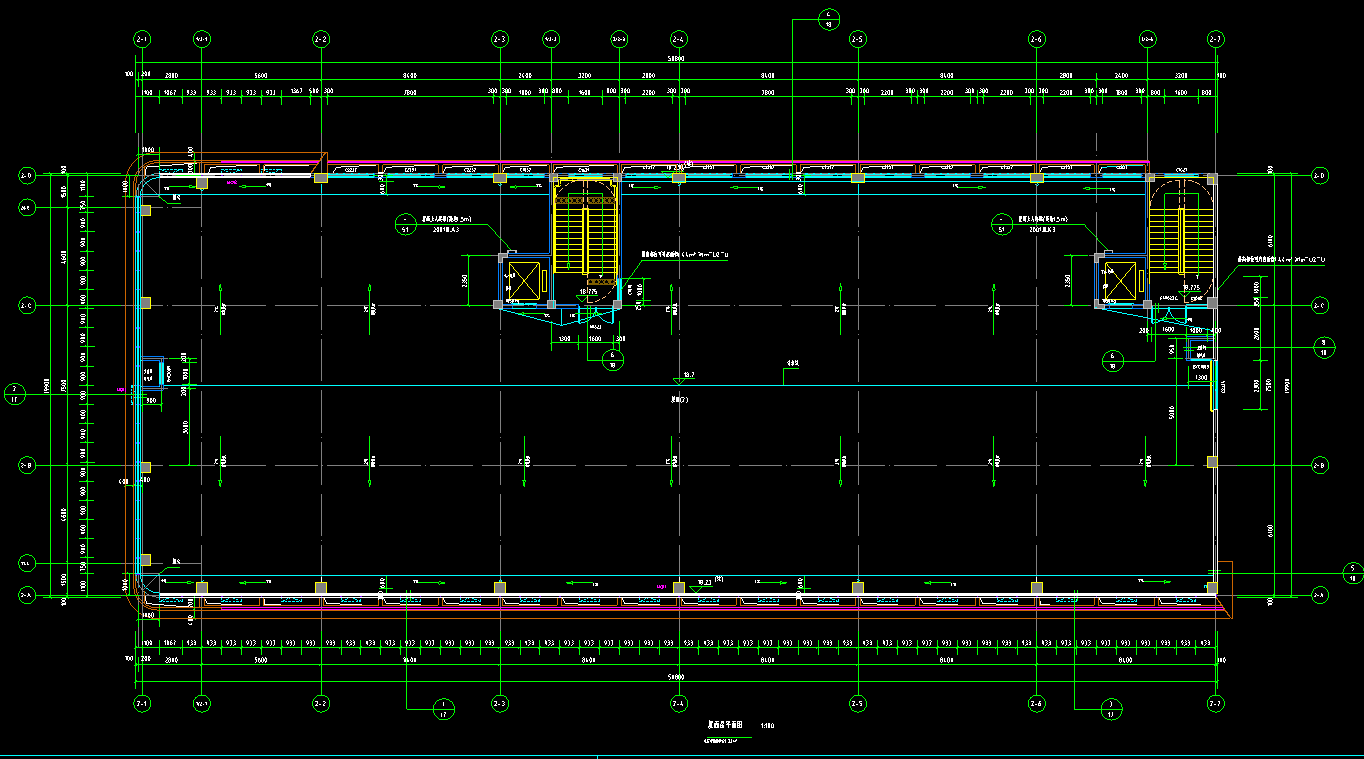The width and height of the screenshot is (1364, 759).
Task: Click the 1:100 scale label
Action: (x=768, y=726)
